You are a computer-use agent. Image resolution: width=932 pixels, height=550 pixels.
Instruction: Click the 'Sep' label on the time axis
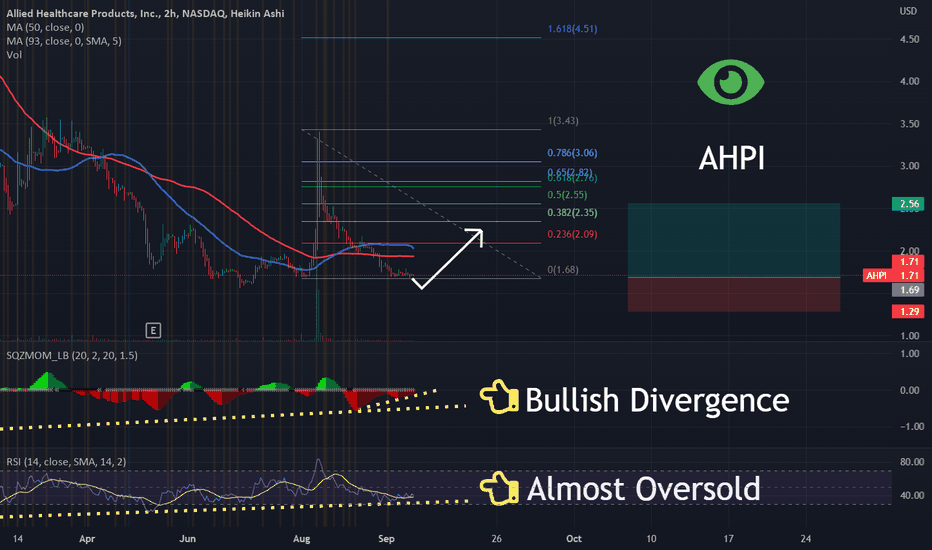(386, 539)
